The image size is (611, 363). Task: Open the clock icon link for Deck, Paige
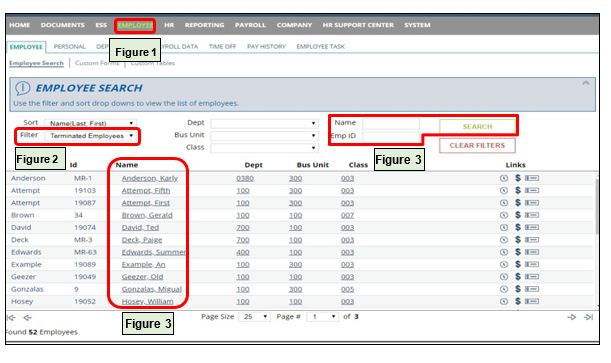[504, 240]
